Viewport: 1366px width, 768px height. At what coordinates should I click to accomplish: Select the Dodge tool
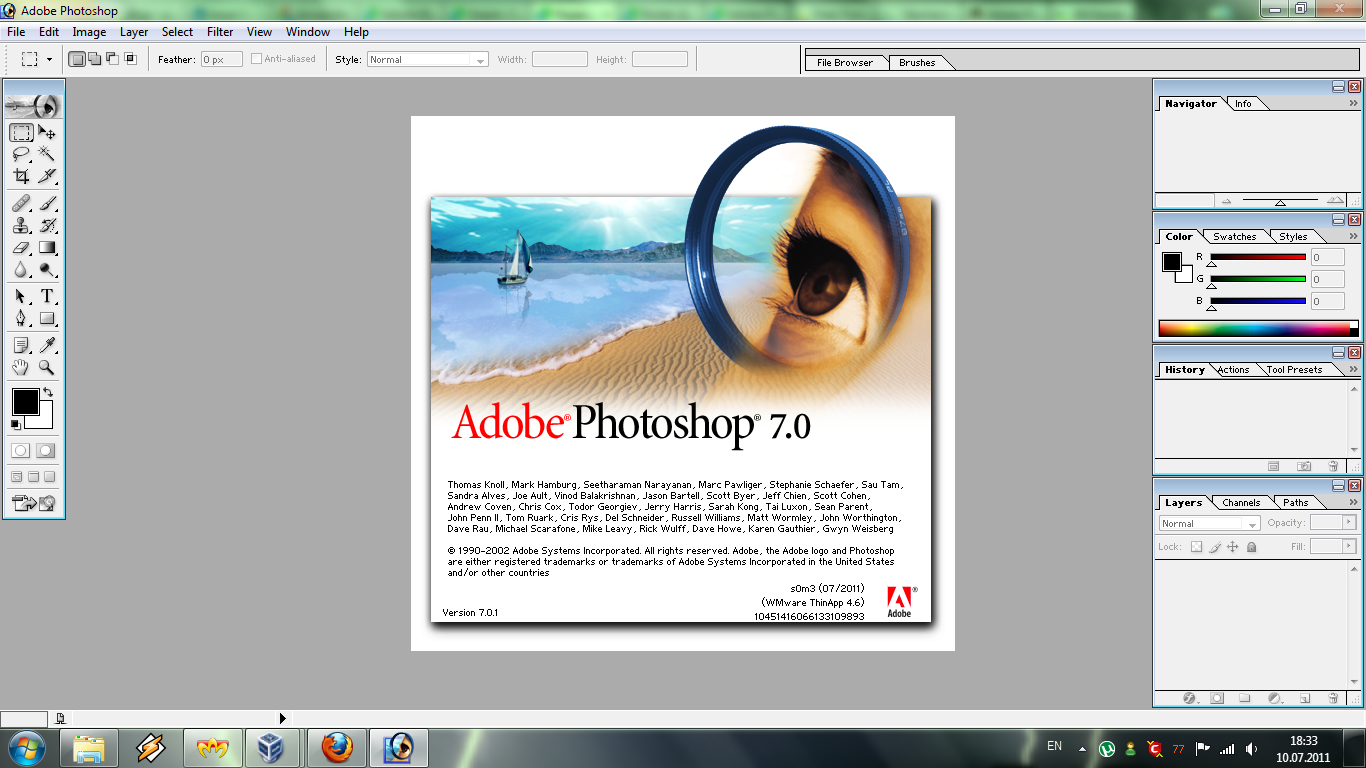pos(47,270)
